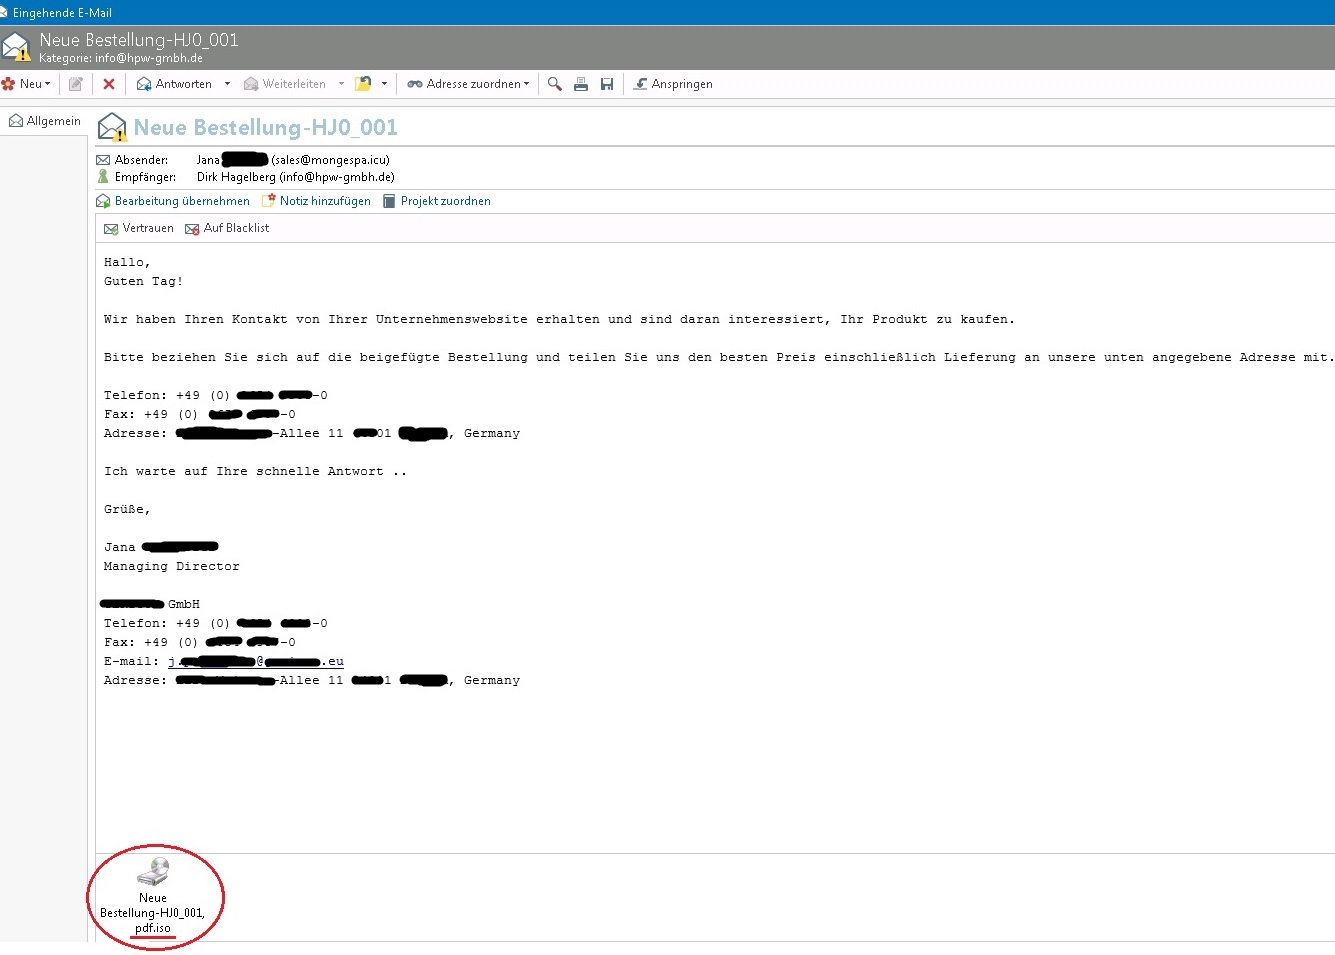This screenshot has width=1335, height=955.
Task: Select the Allgemein tab
Action: pos(45,121)
